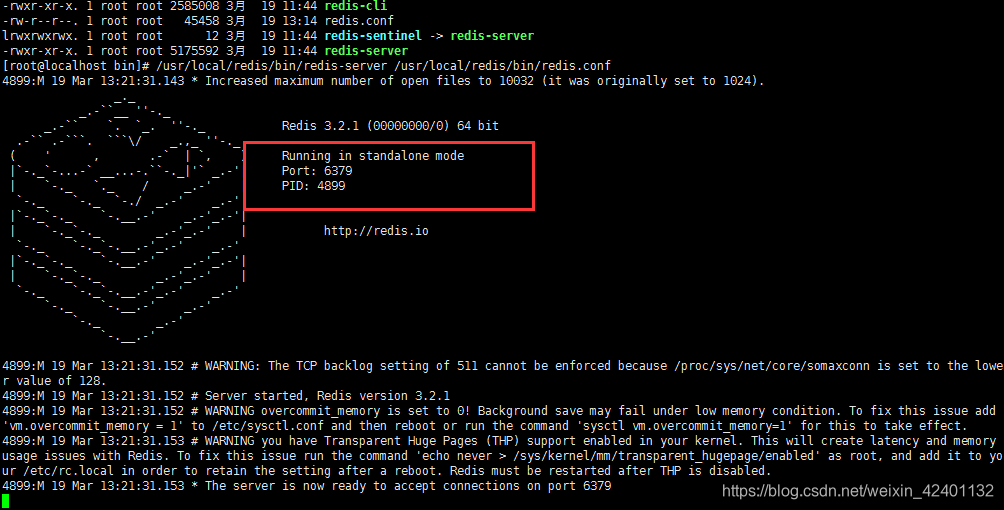Click the /proc/sys/net/core/somaxconn path

pyautogui.click(x=772, y=366)
